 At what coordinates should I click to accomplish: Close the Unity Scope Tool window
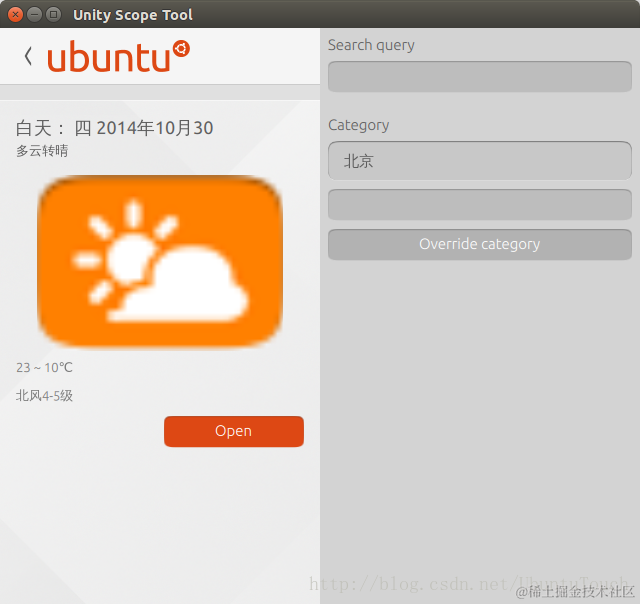pyautogui.click(x=16, y=15)
